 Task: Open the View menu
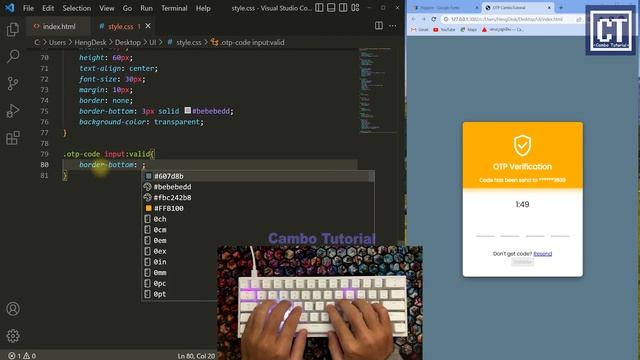107,8
